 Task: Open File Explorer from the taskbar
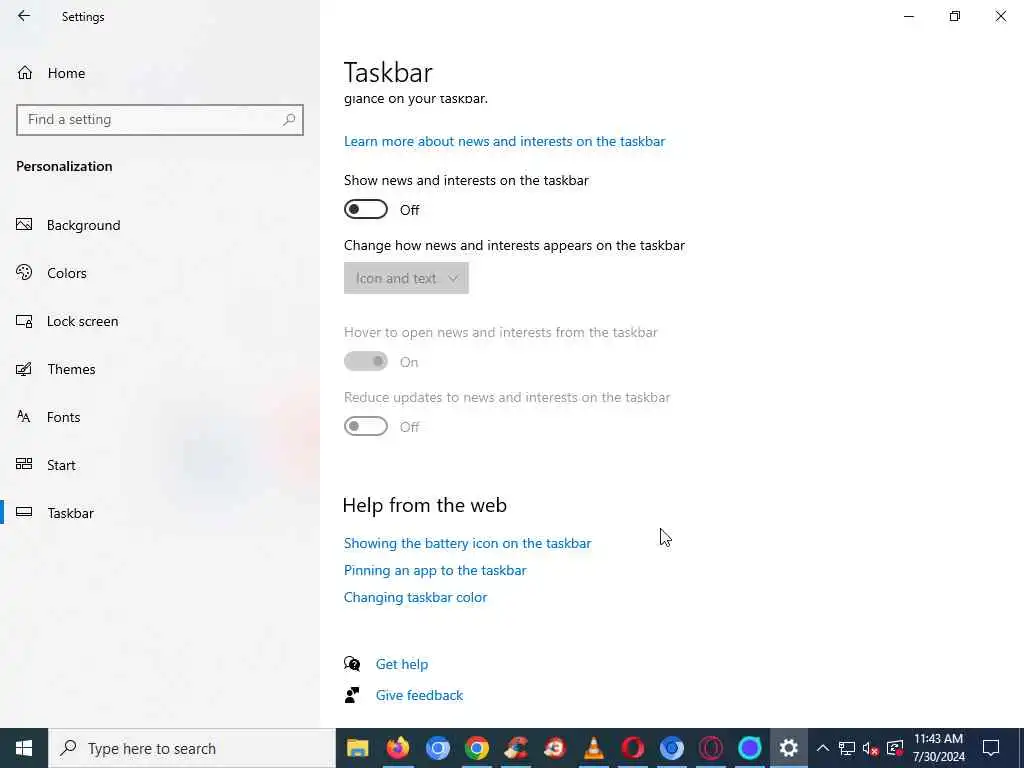pos(357,748)
